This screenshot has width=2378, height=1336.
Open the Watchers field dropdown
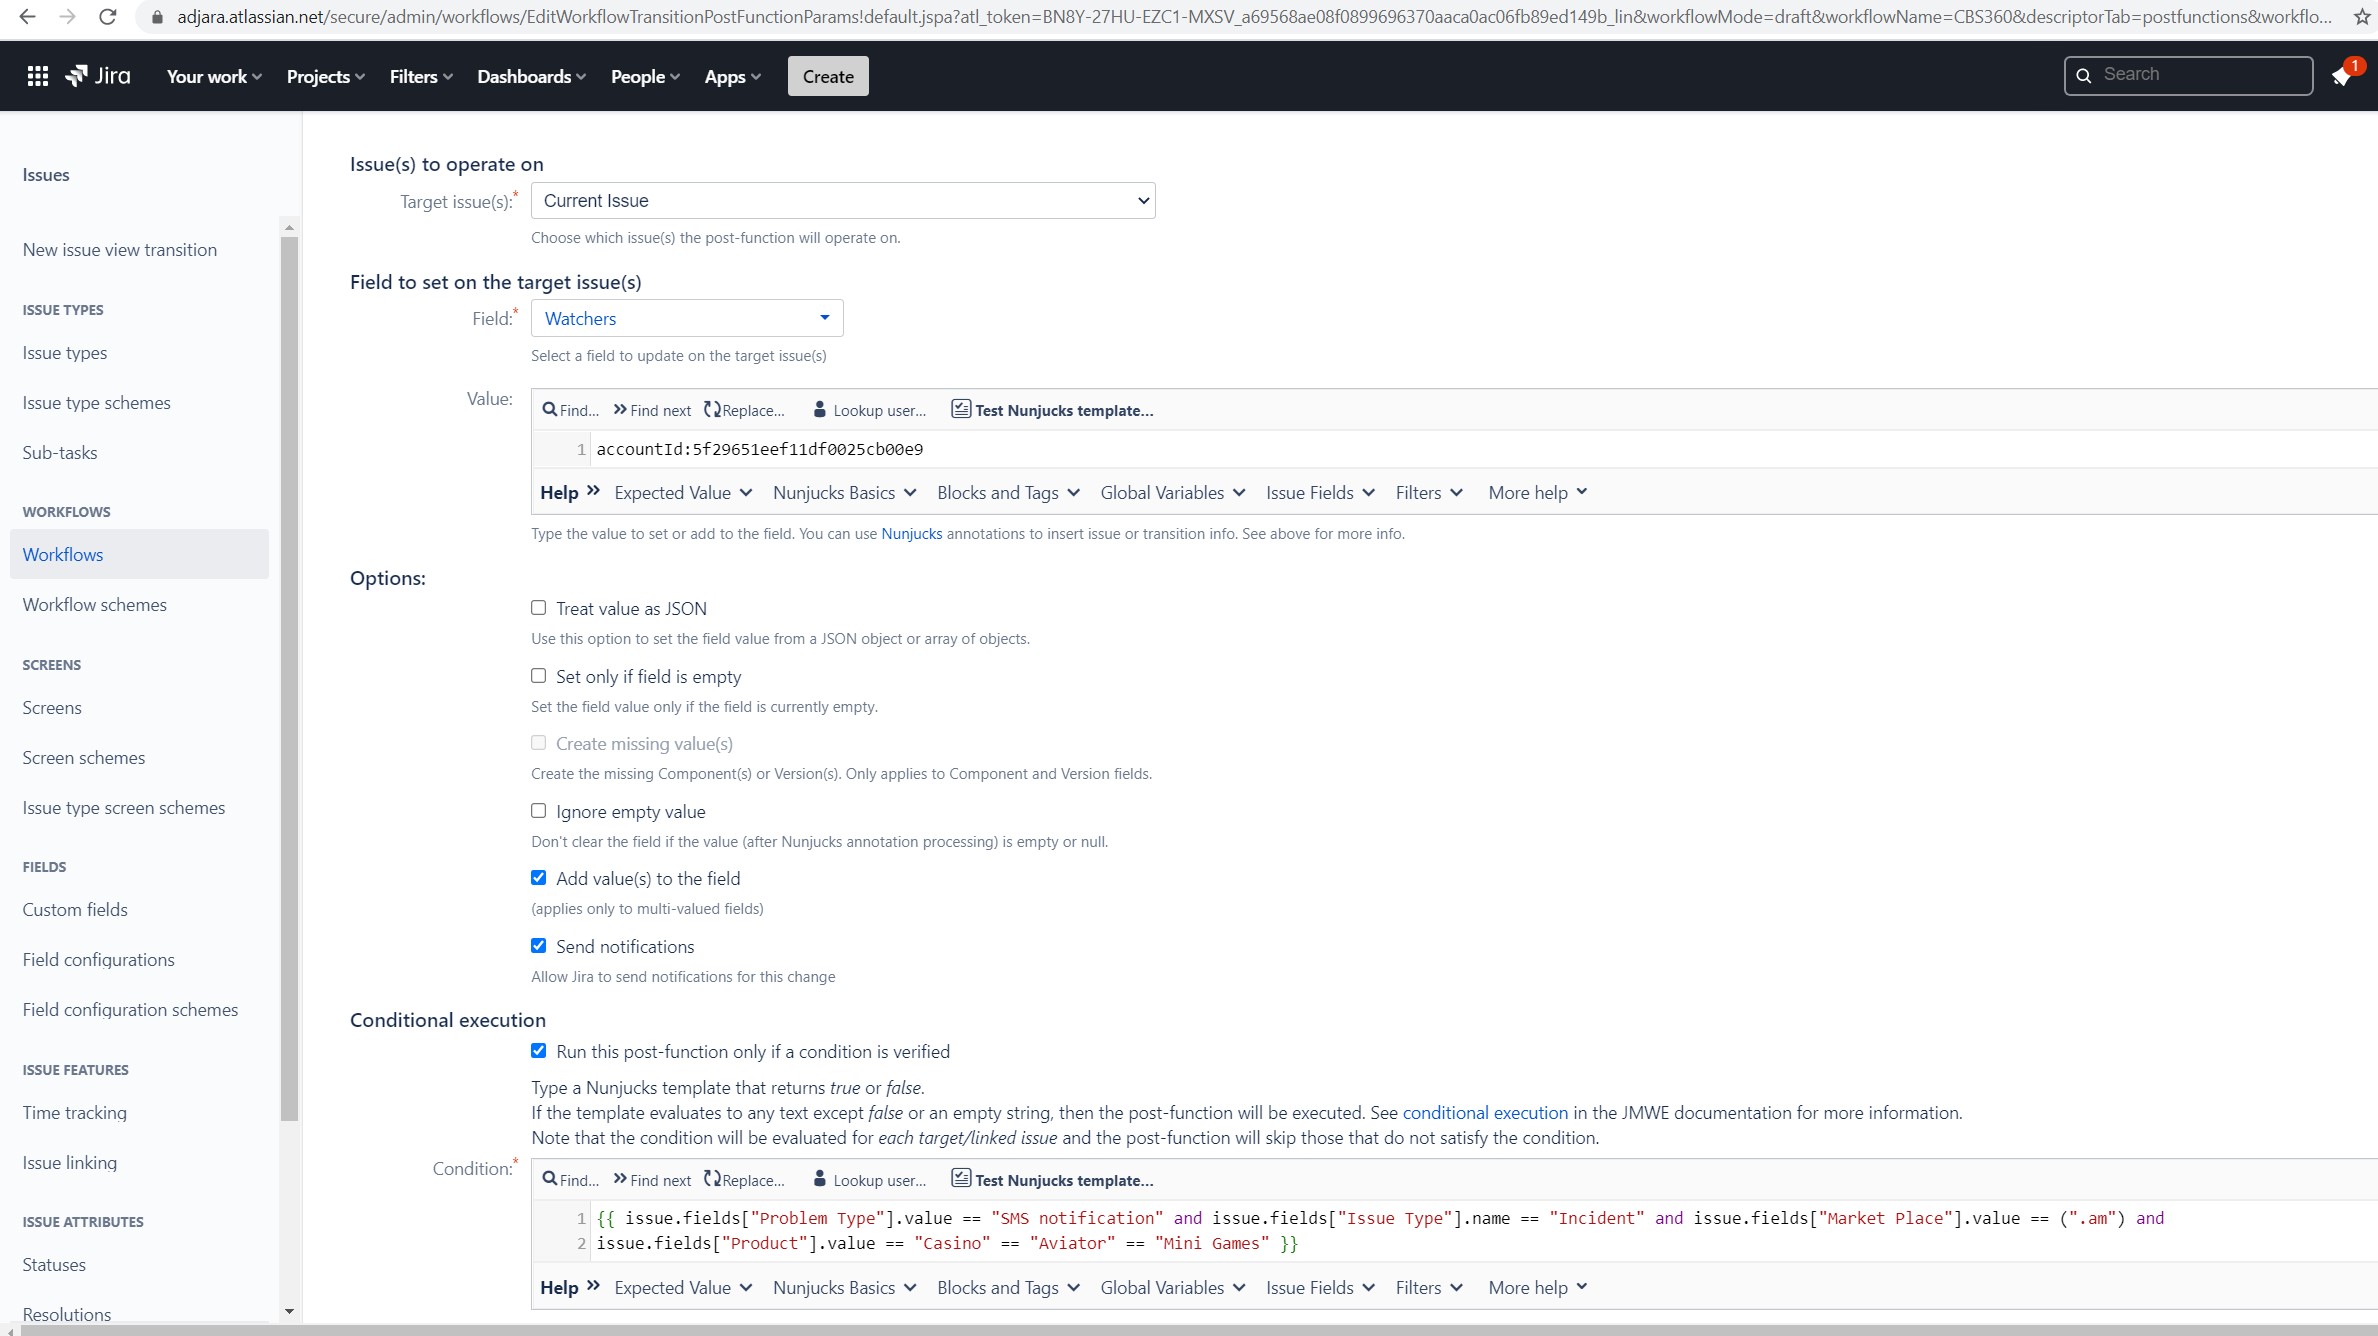point(687,318)
